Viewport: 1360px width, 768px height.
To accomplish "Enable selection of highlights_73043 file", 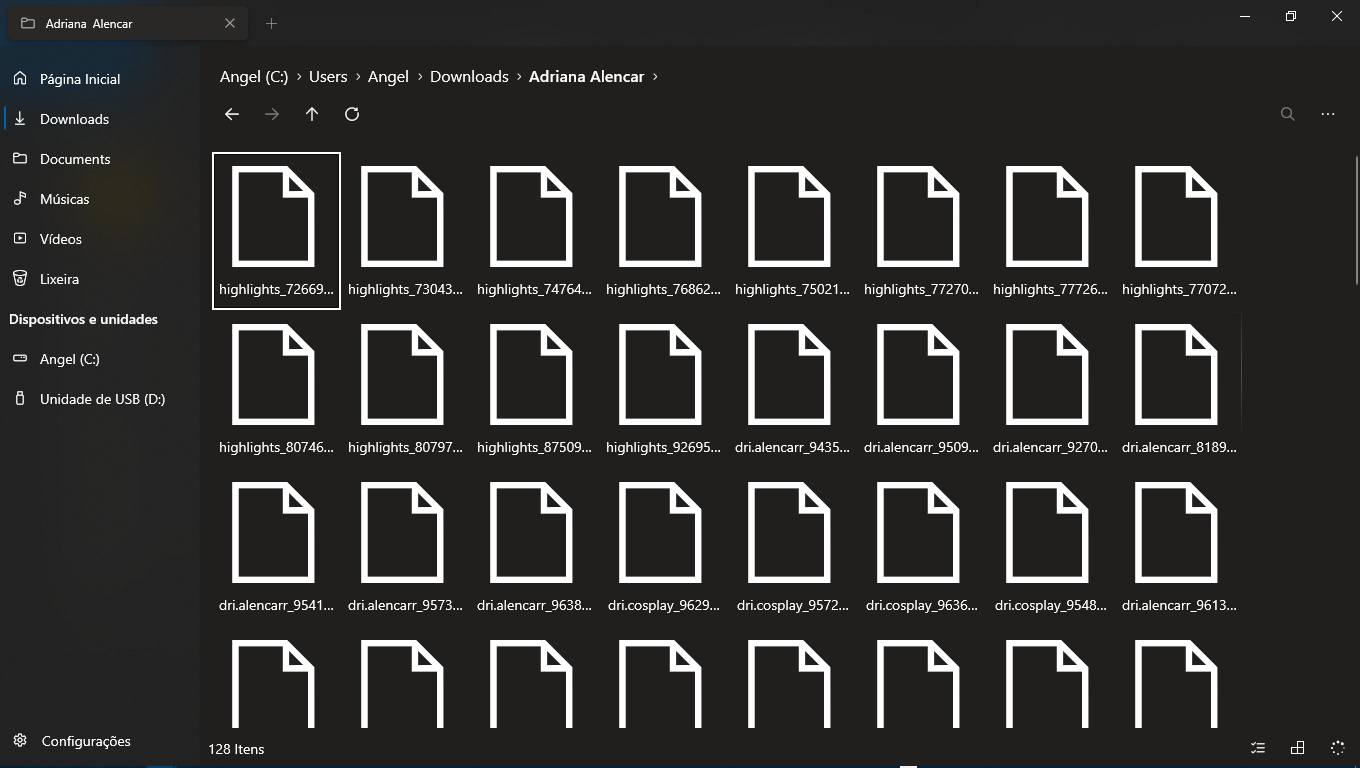I will (404, 230).
